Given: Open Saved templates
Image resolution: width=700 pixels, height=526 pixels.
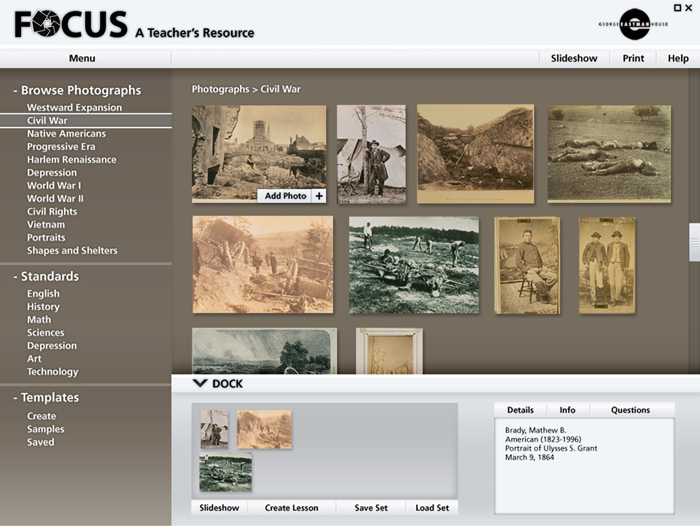Looking at the screenshot, I should pyautogui.click(x=41, y=442).
